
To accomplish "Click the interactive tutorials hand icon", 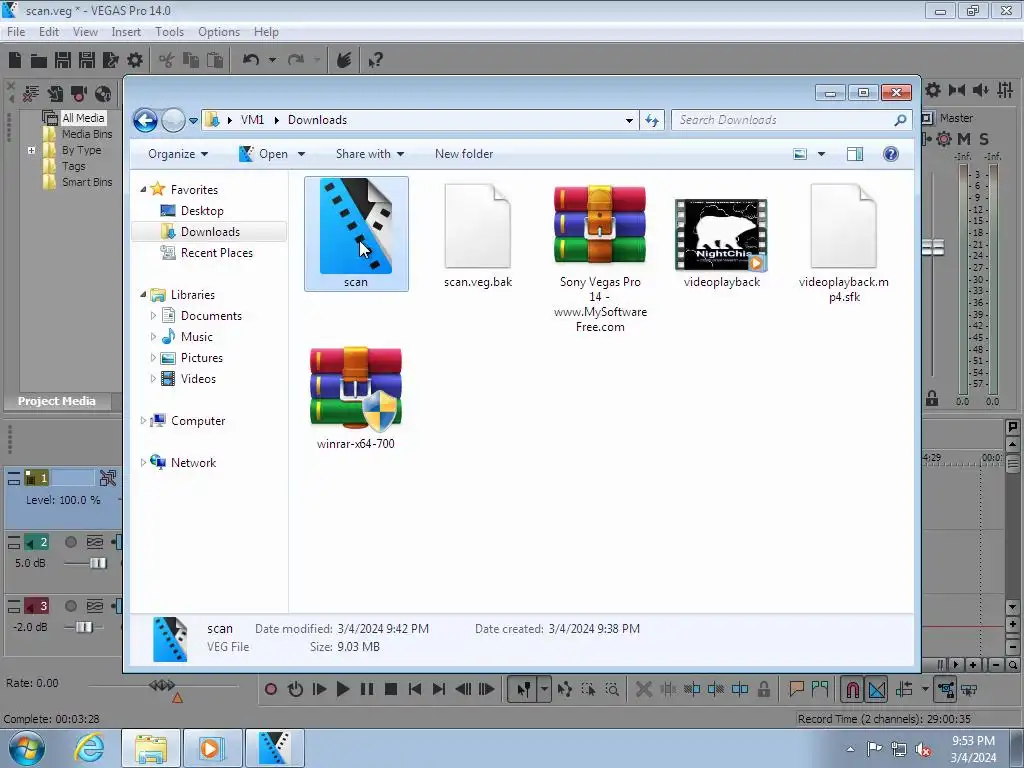I will pyautogui.click(x=344, y=60).
